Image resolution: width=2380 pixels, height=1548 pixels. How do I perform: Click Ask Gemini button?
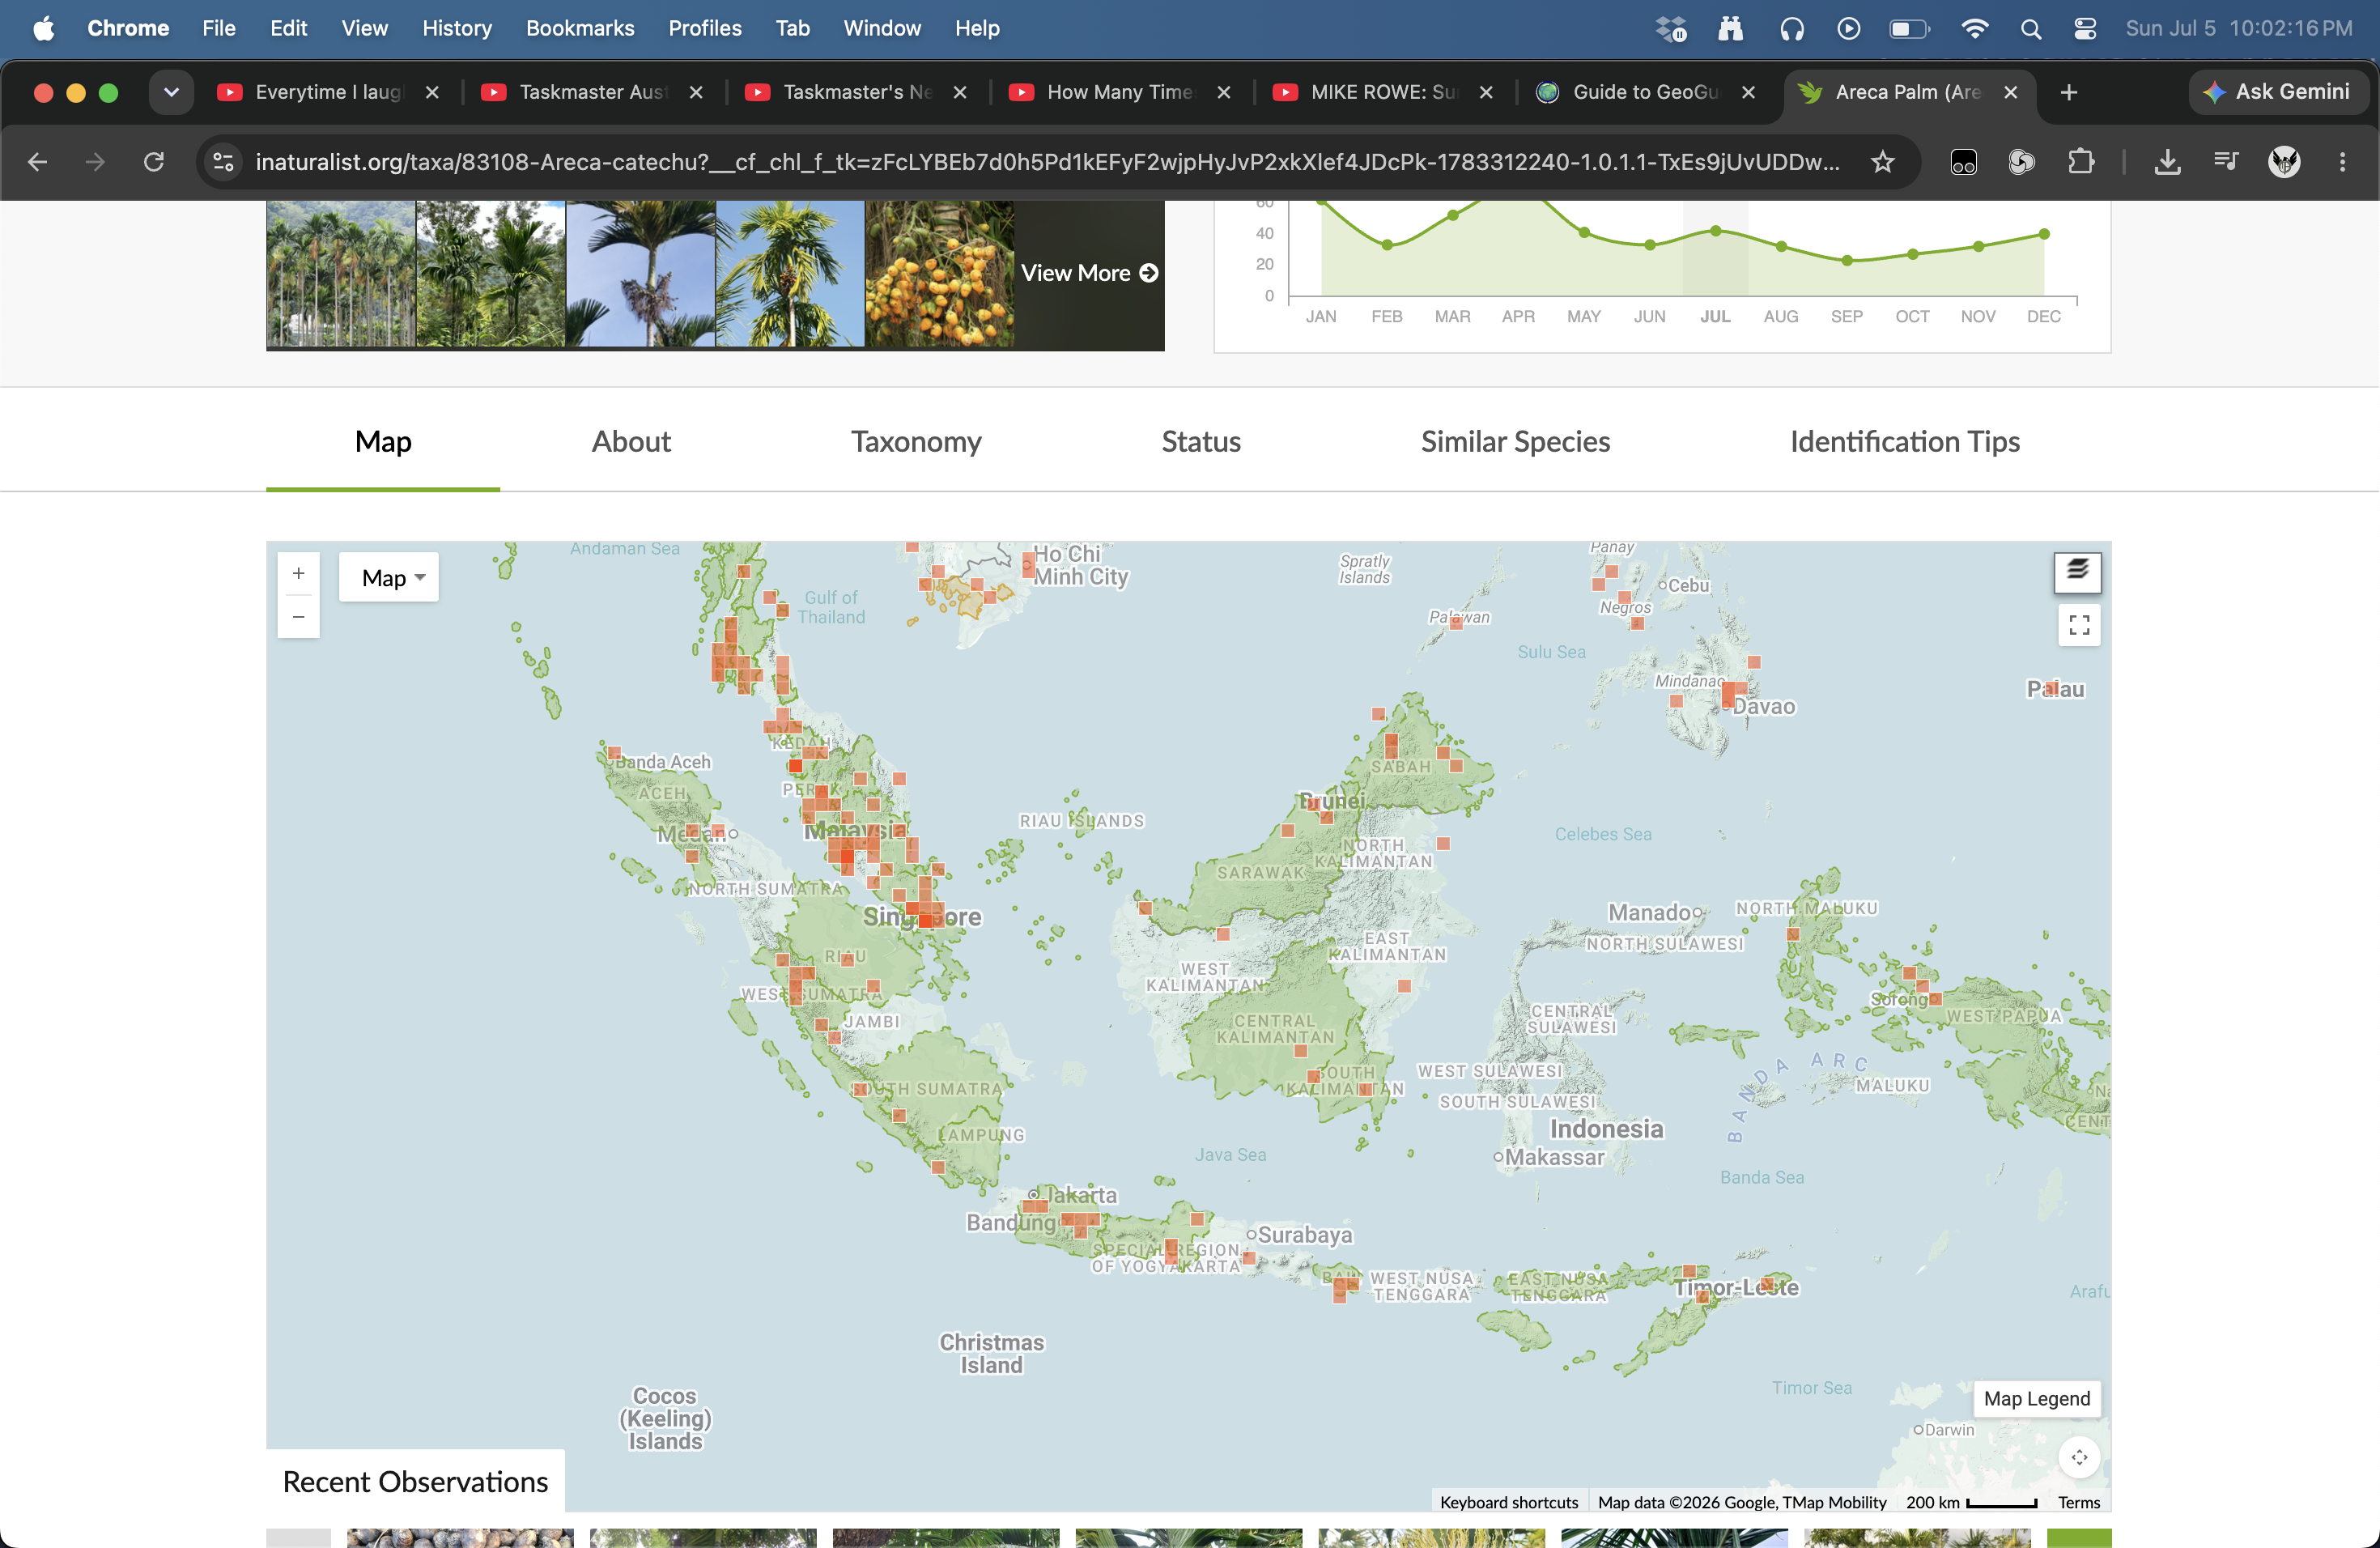tap(2277, 92)
